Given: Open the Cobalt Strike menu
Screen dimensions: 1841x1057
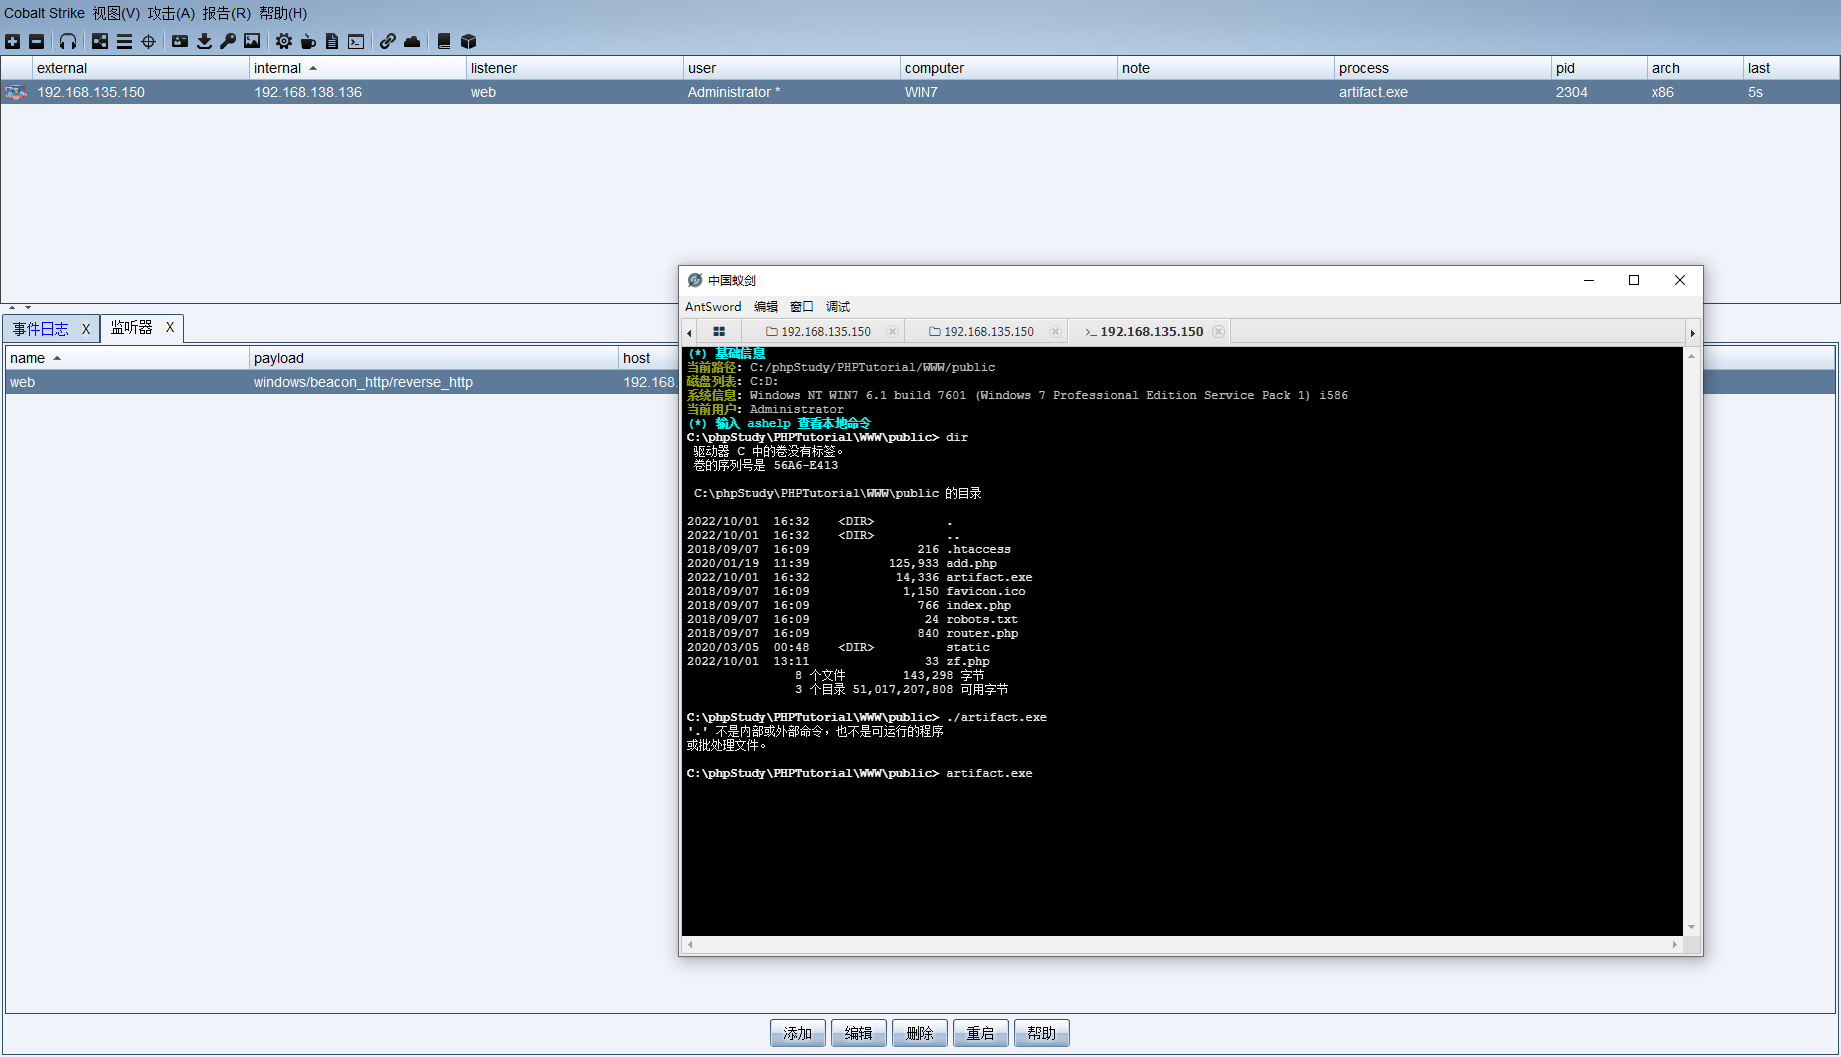Looking at the screenshot, I should click(44, 13).
